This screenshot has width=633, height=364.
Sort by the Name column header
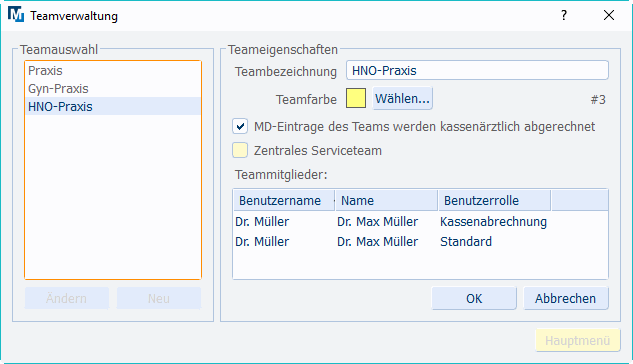[387, 201]
